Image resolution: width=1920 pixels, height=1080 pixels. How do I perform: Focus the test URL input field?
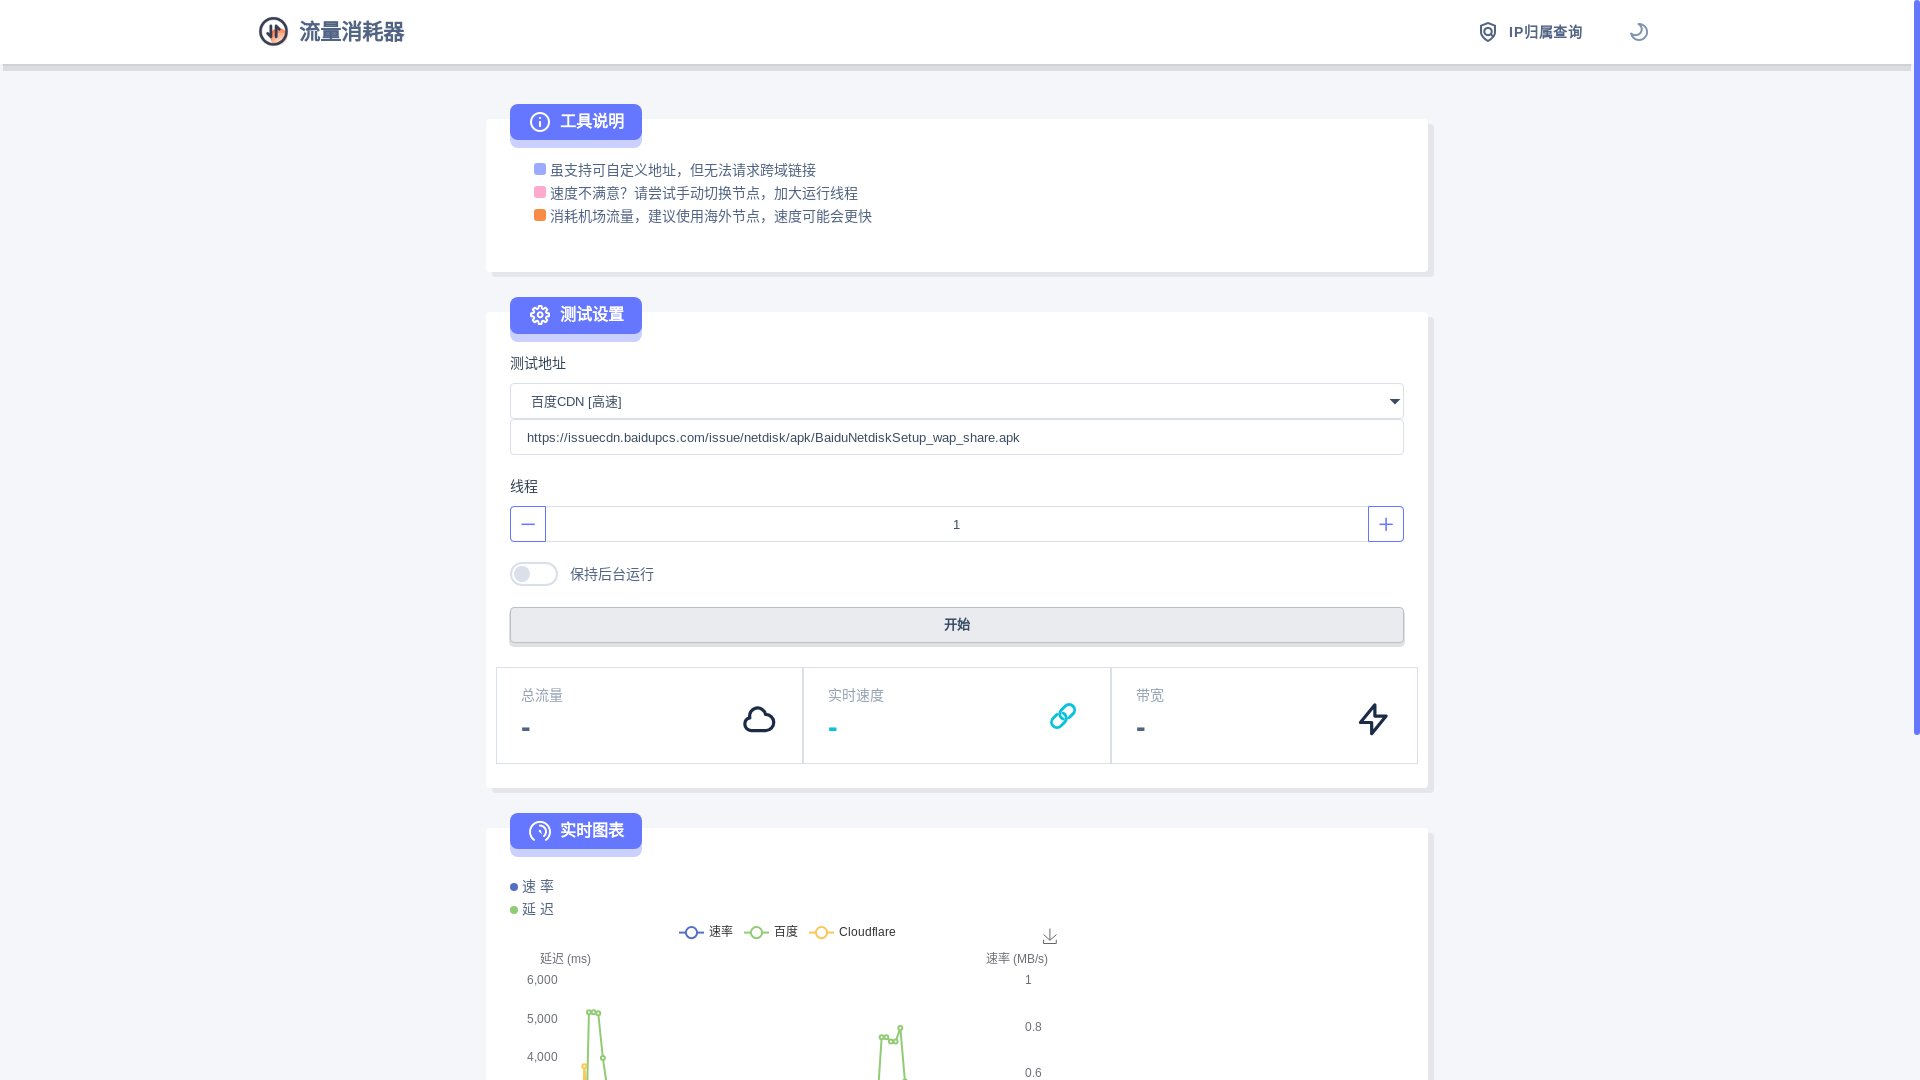point(957,437)
